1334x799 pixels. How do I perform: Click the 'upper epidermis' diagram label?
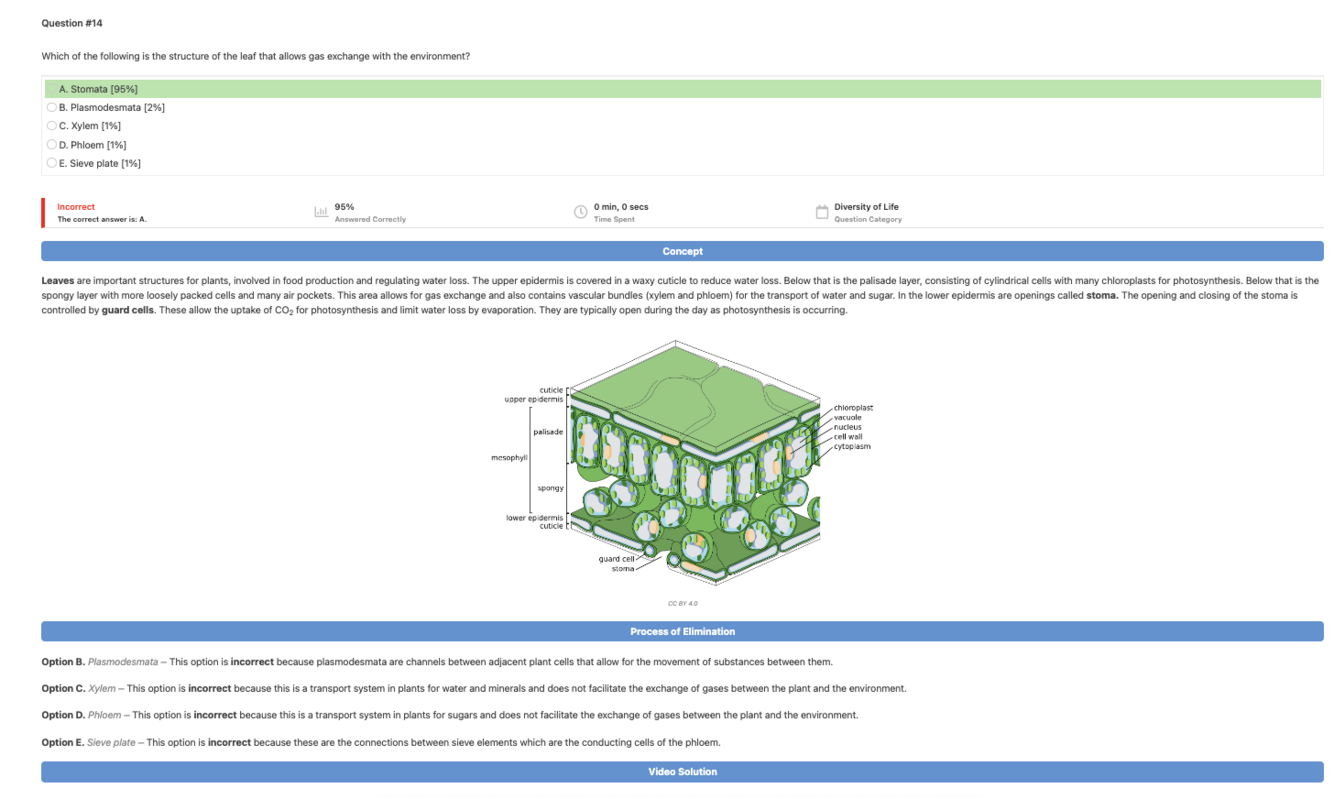pyautogui.click(x=534, y=399)
